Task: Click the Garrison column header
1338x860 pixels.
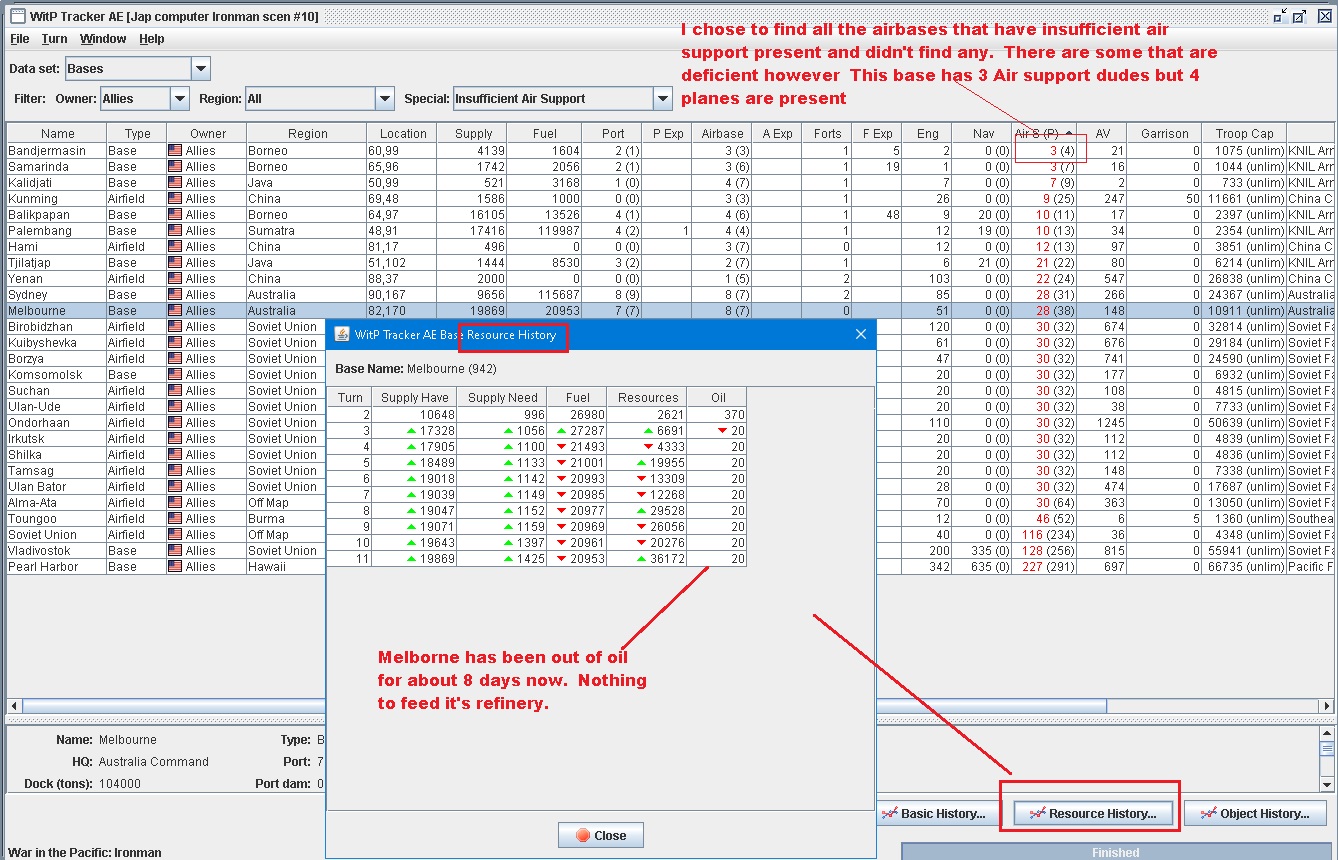Action: [1164, 133]
